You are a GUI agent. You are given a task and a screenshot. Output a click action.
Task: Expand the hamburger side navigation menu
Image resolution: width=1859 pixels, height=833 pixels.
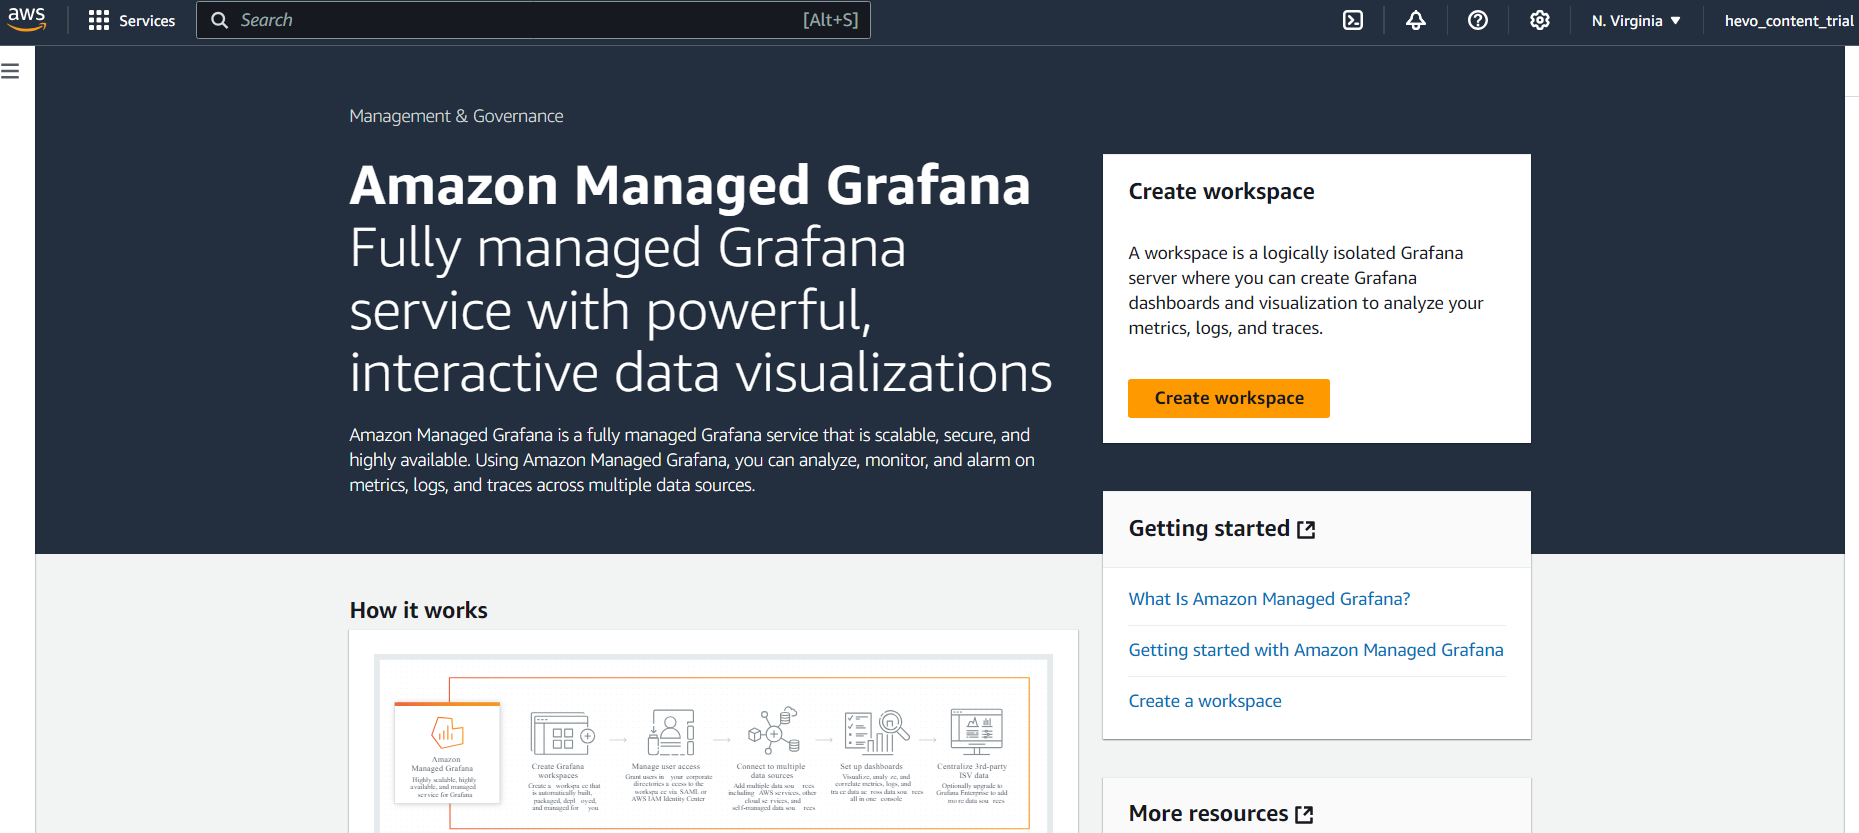(x=11, y=71)
